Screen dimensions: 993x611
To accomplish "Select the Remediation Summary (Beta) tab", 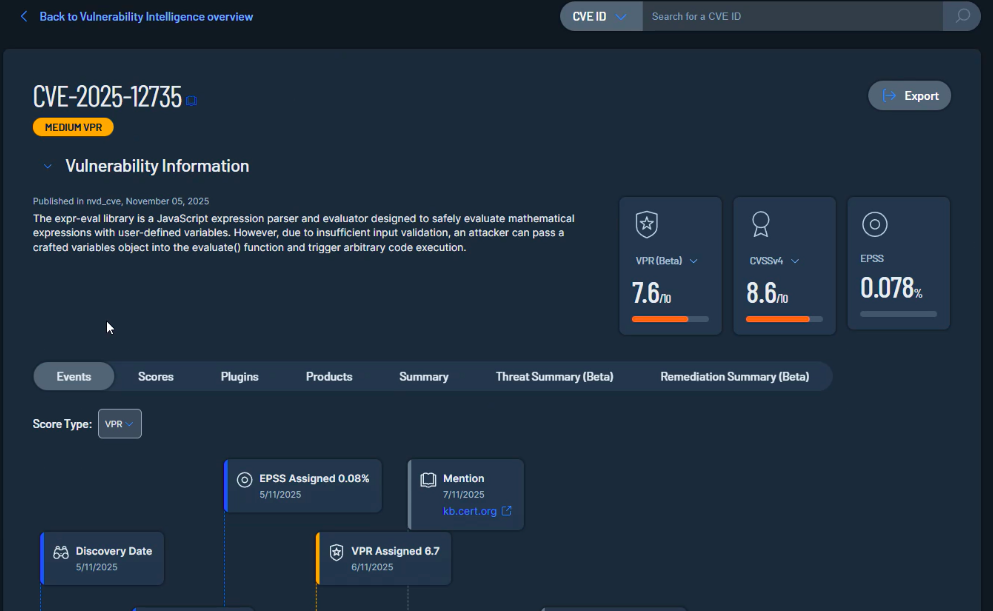I will (735, 377).
